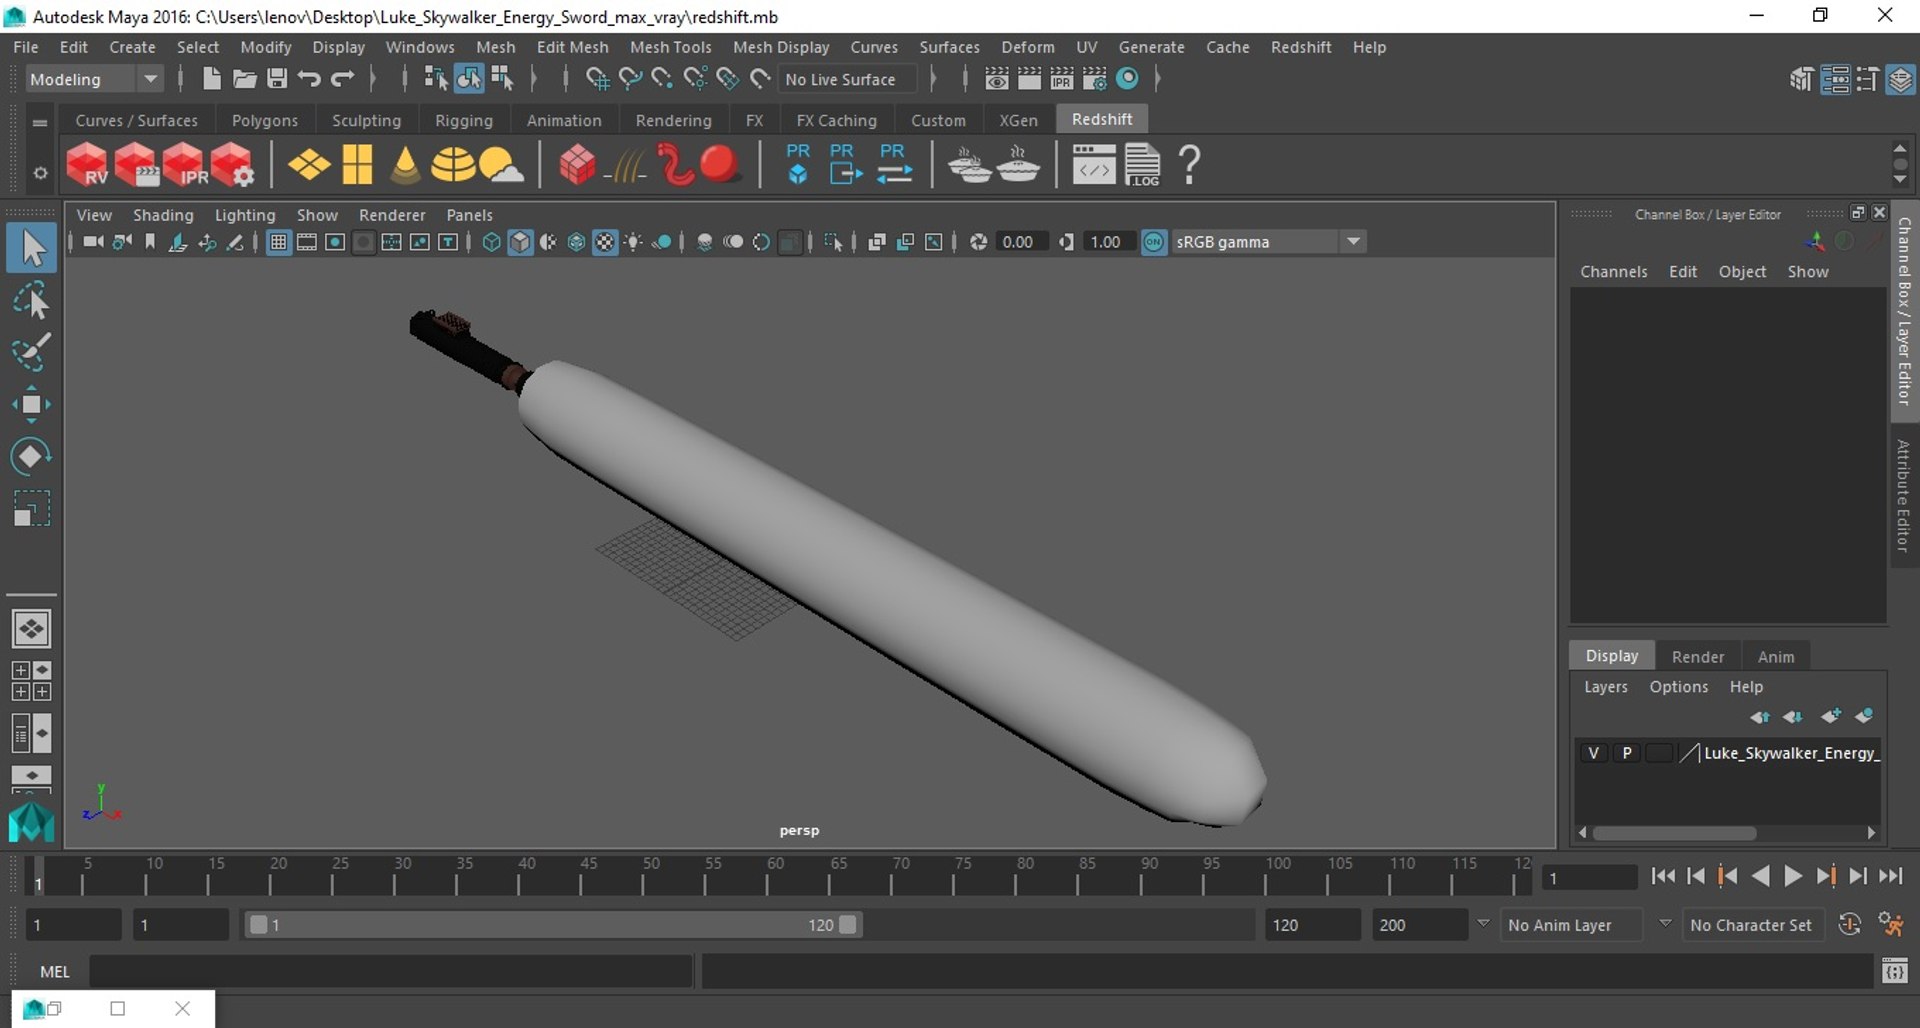The height and width of the screenshot is (1028, 1920).
Task: Activate the Paint selection tool
Action: tap(31, 352)
